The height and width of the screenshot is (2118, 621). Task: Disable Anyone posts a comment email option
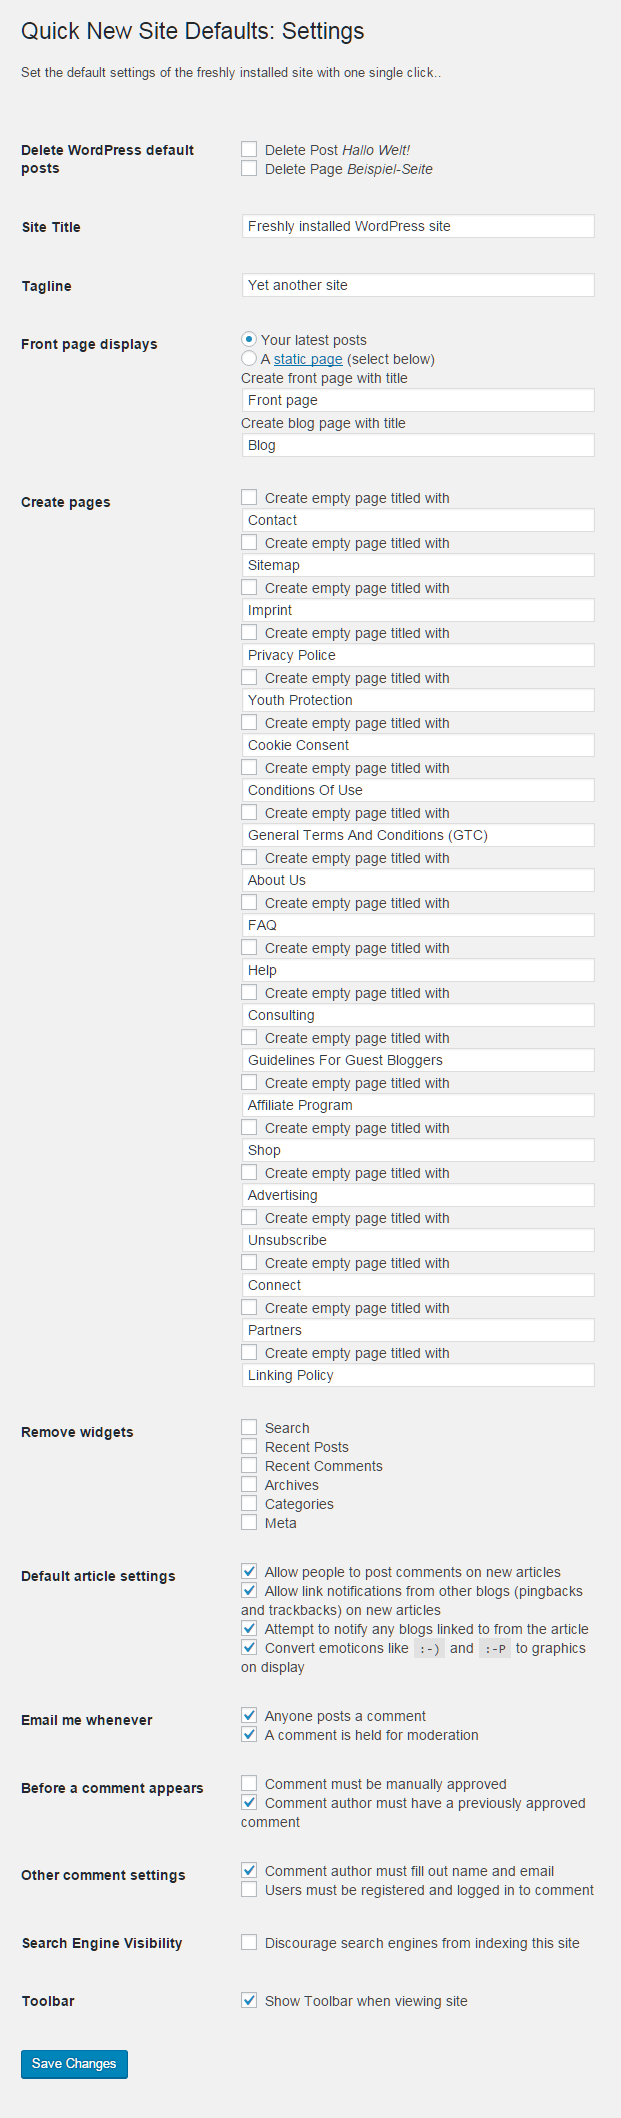(x=249, y=1715)
